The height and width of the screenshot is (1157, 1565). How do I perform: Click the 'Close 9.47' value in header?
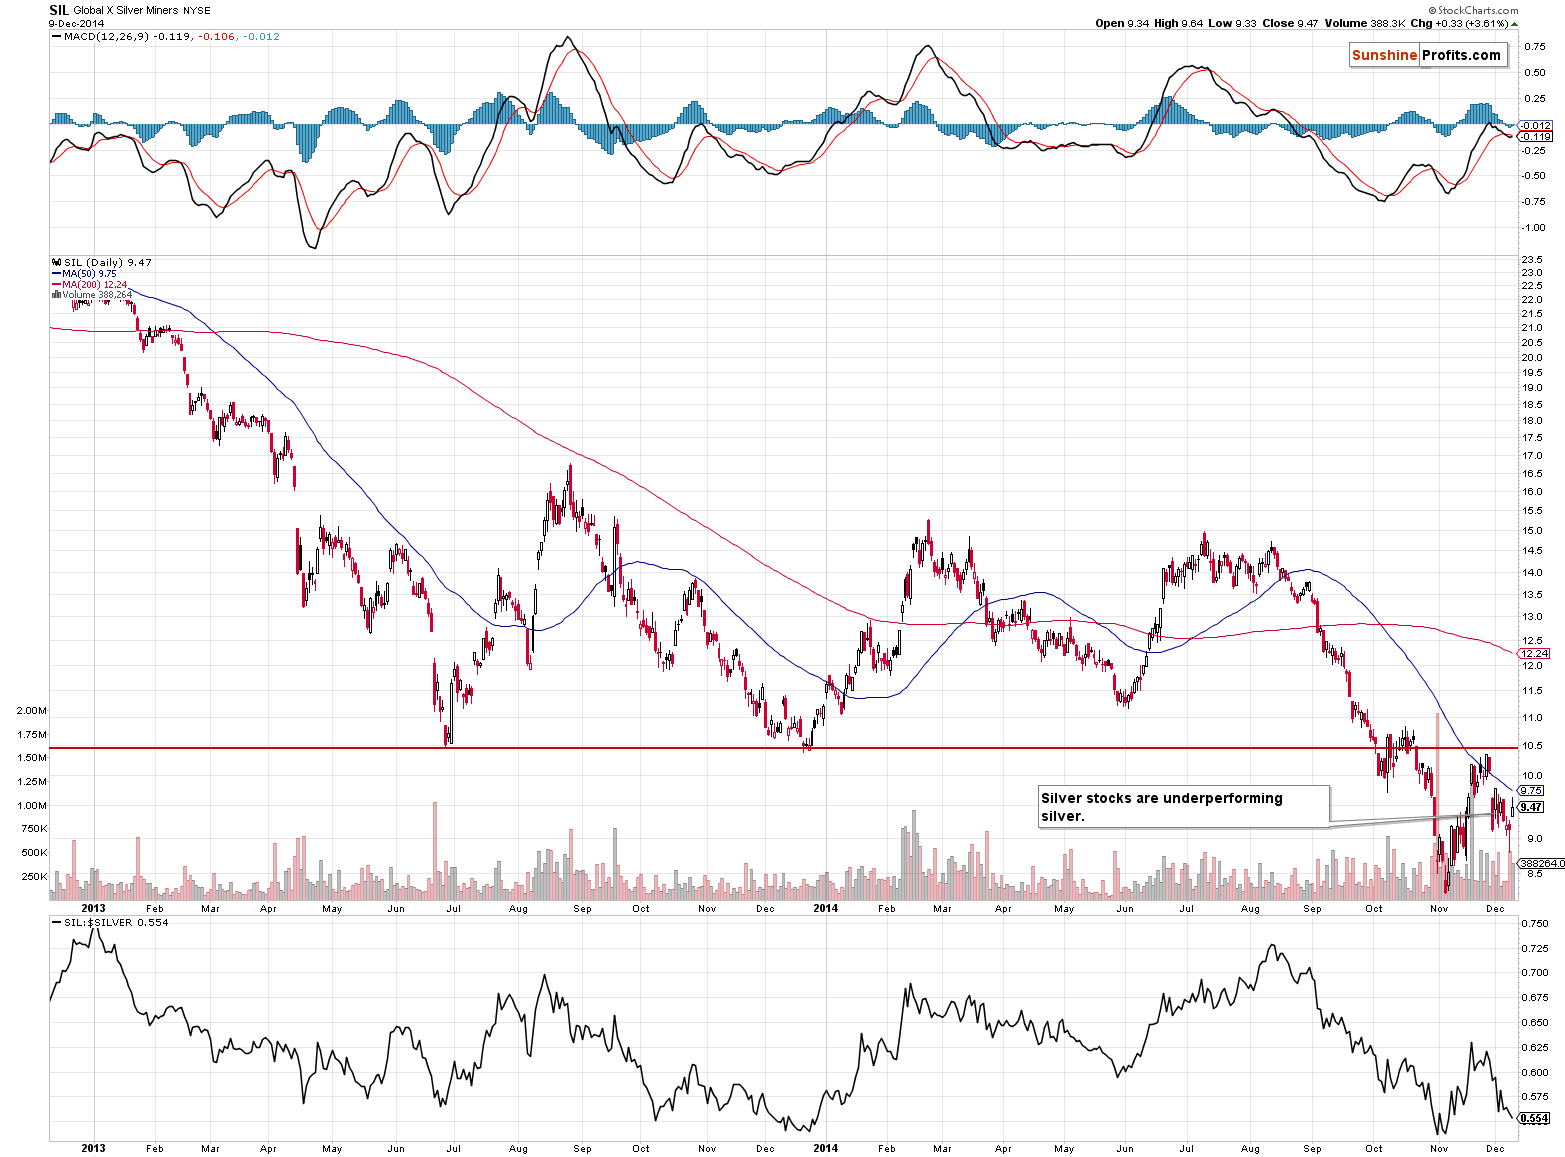pos(1290,23)
